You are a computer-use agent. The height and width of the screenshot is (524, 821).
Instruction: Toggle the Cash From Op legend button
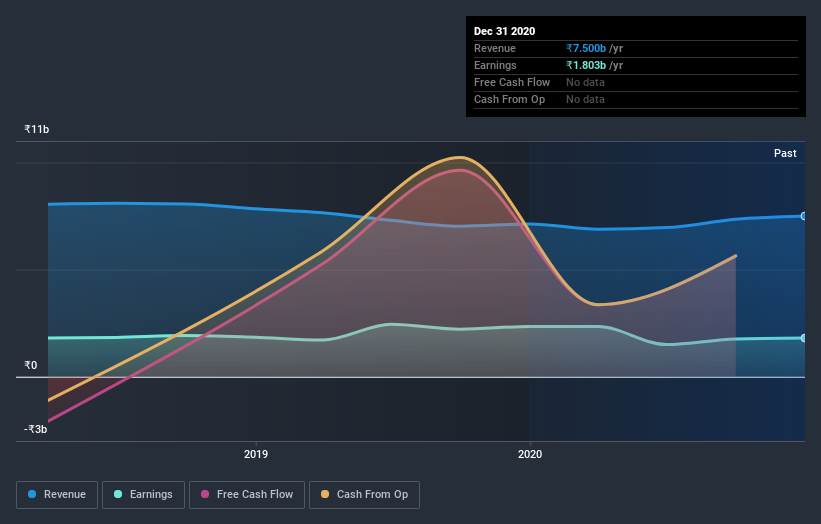click(x=364, y=495)
